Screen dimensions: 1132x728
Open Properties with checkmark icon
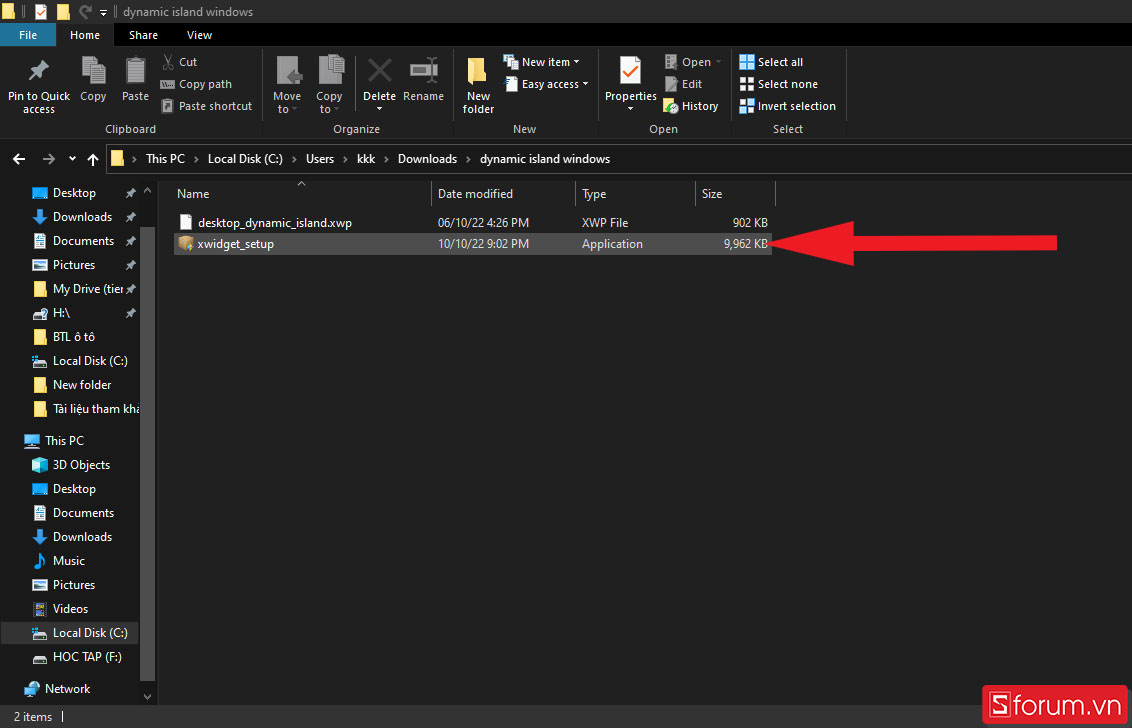coord(630,74)
